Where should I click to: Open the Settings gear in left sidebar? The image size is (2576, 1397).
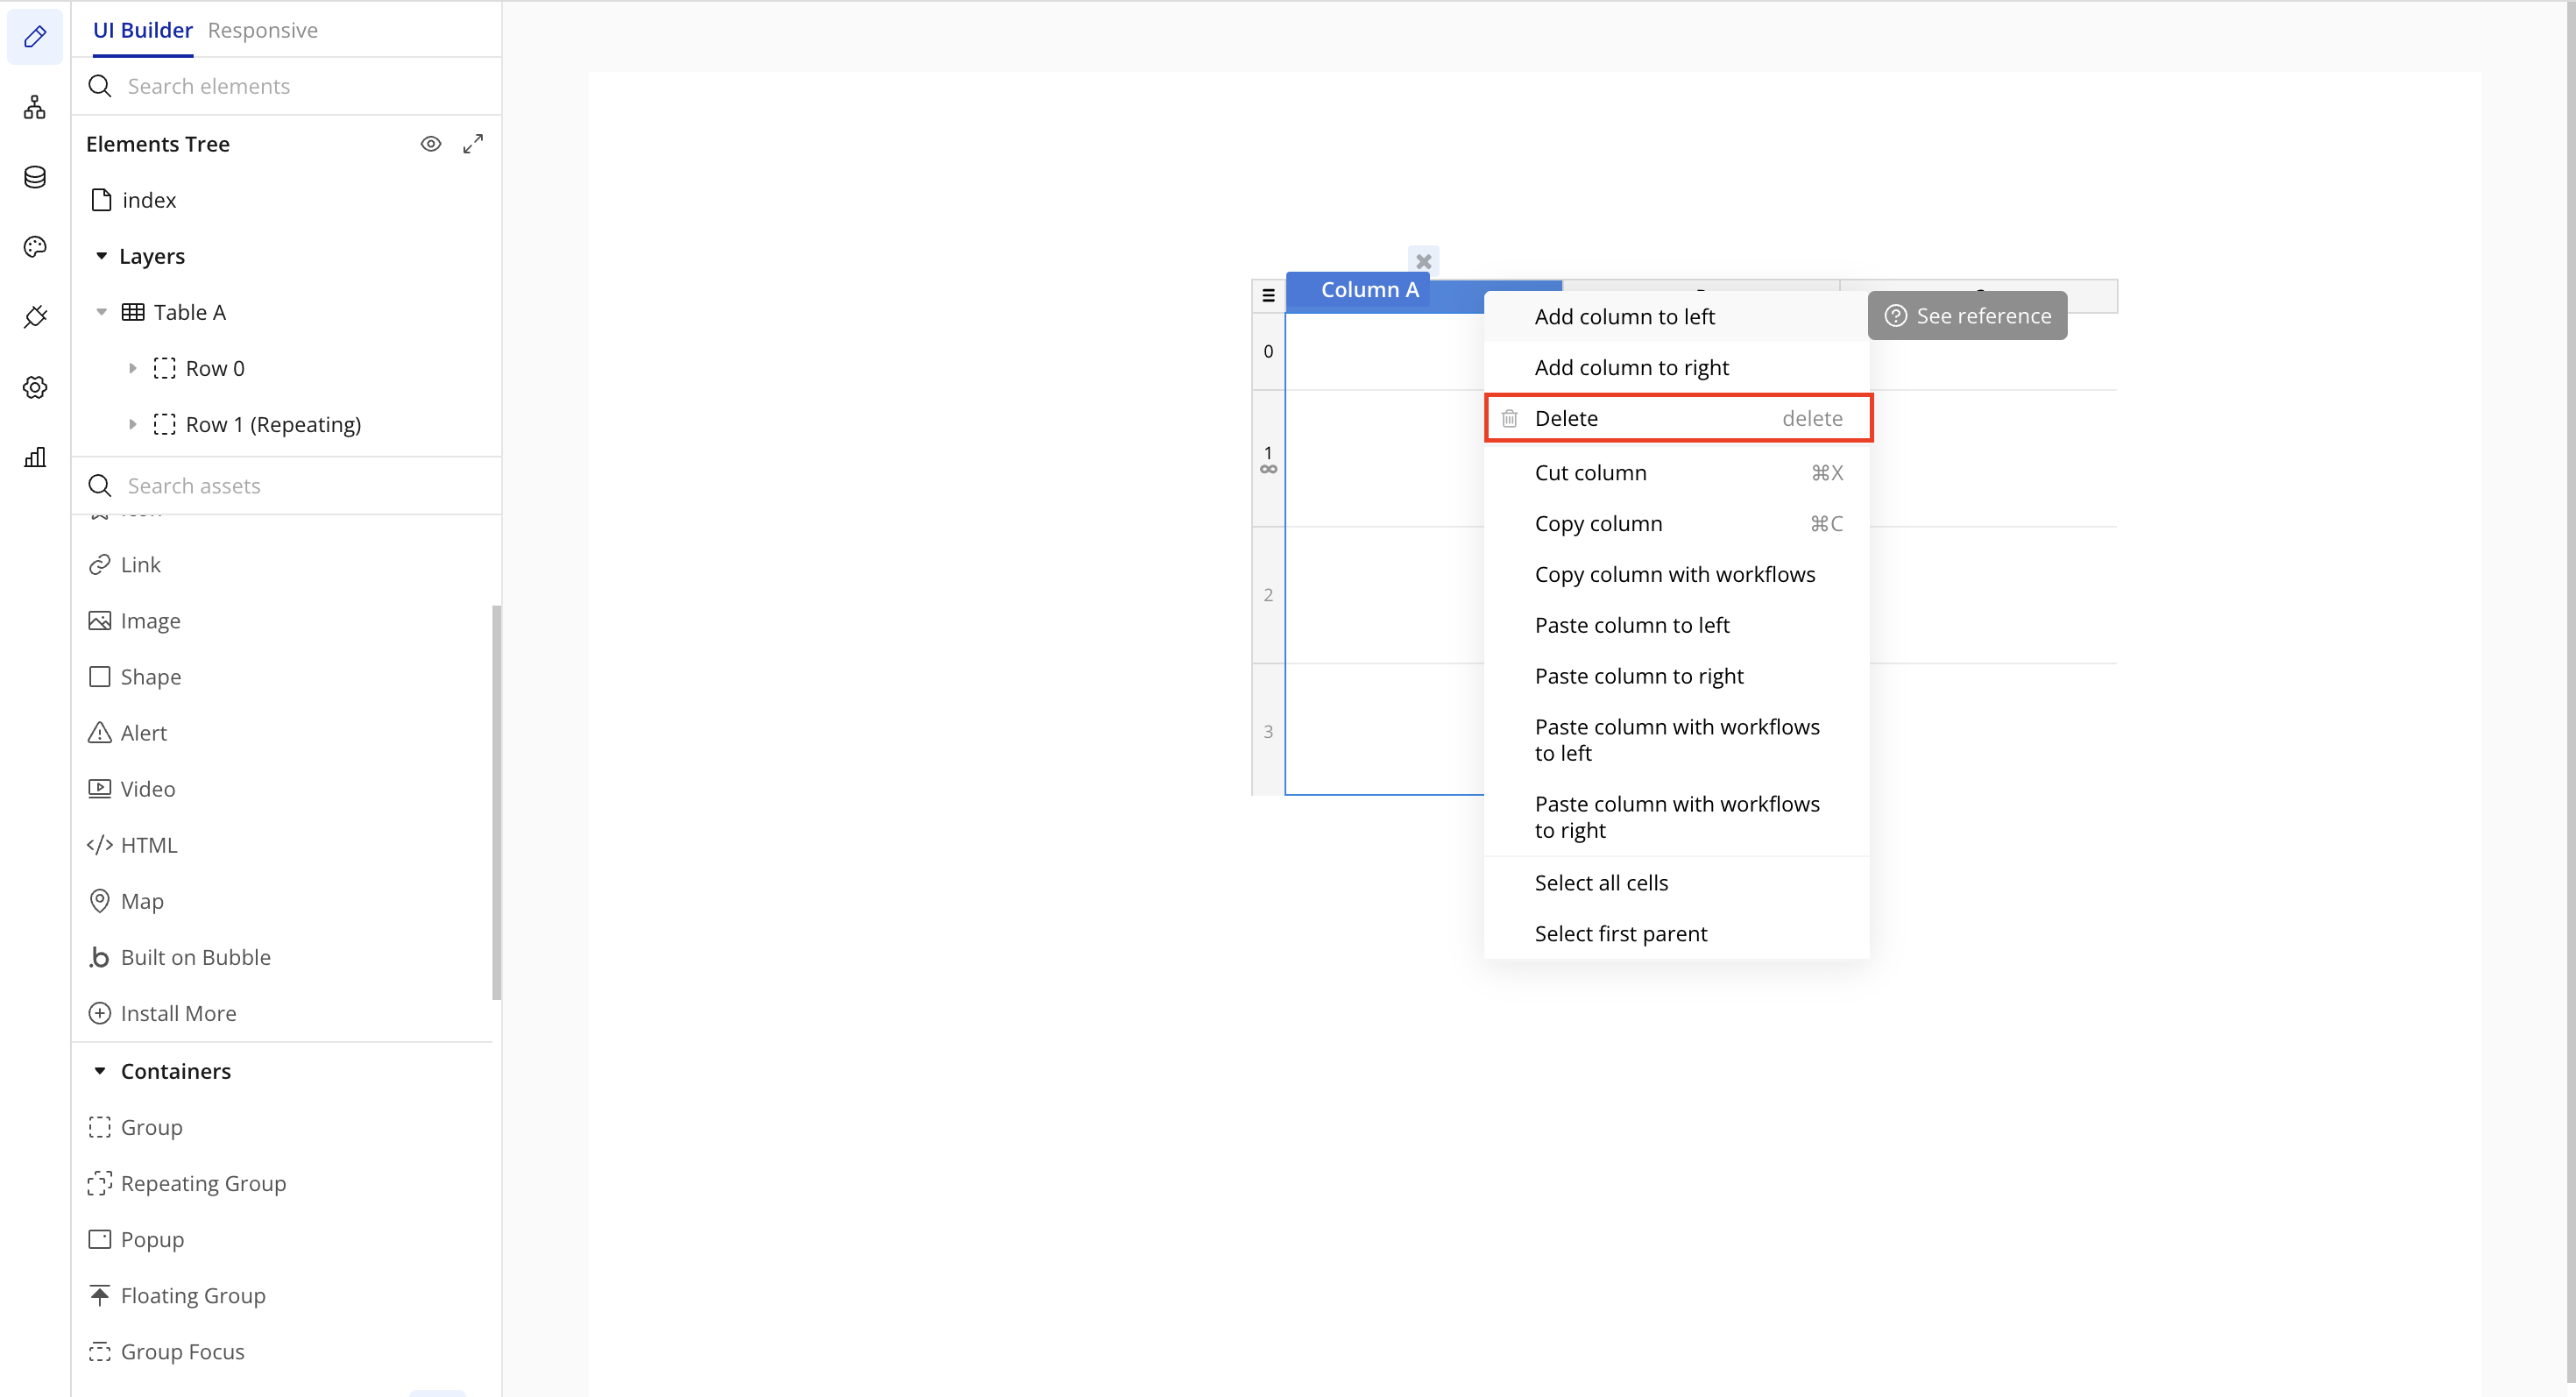click(35, 387)
